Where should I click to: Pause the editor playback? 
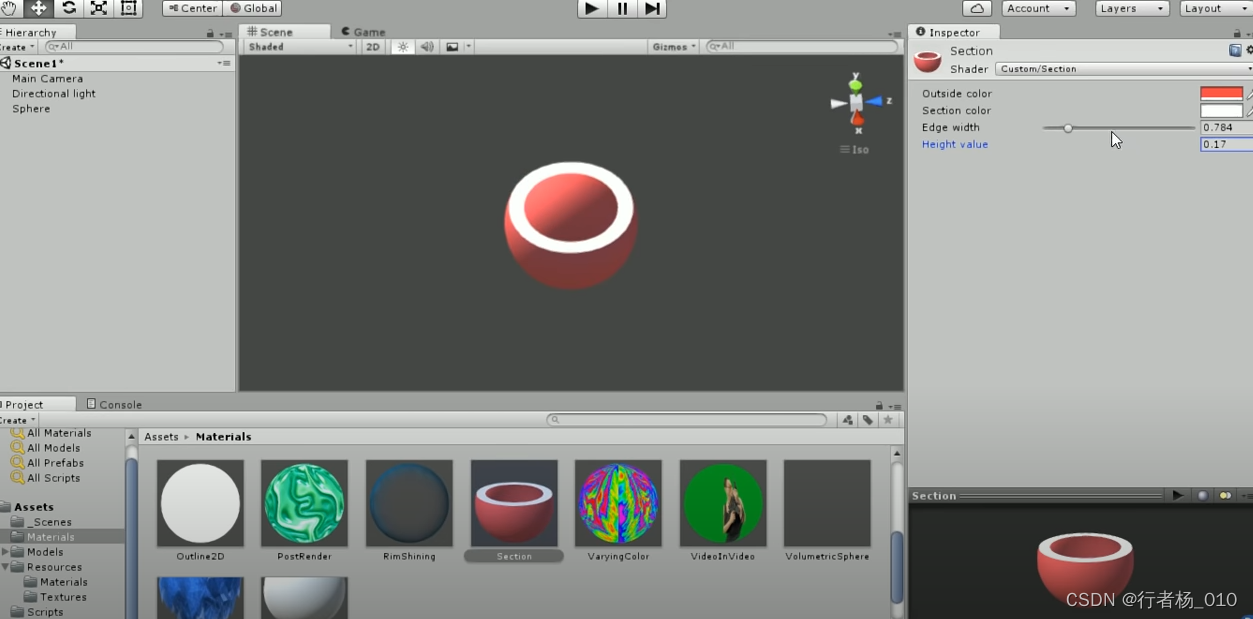pos(622,8)
